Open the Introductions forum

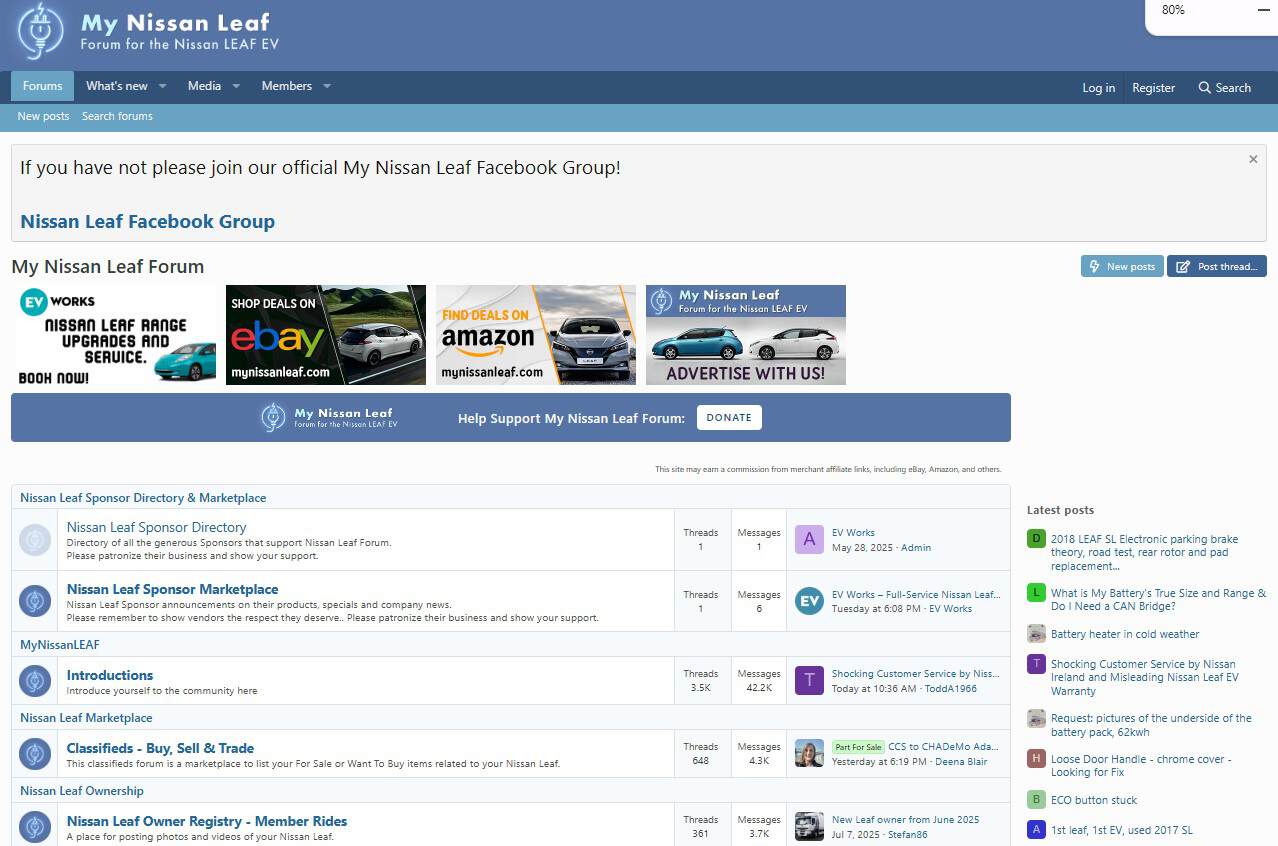tap(110, 675)
